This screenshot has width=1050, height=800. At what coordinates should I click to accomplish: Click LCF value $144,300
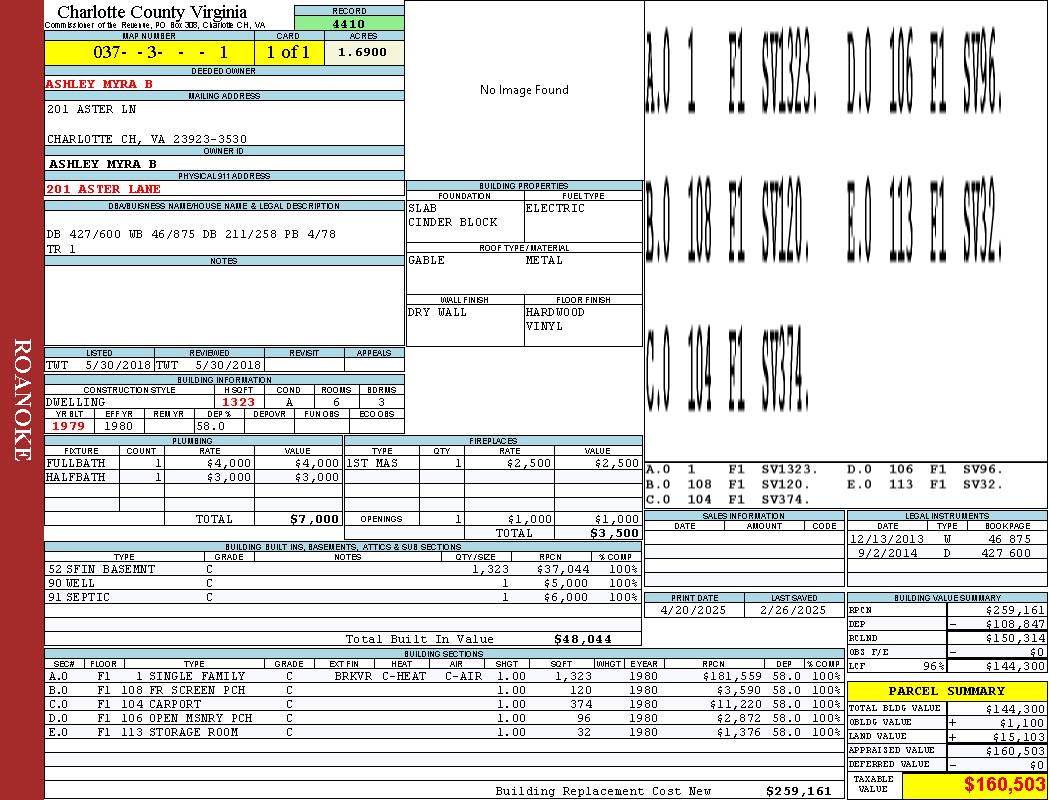coord(1015,666)
